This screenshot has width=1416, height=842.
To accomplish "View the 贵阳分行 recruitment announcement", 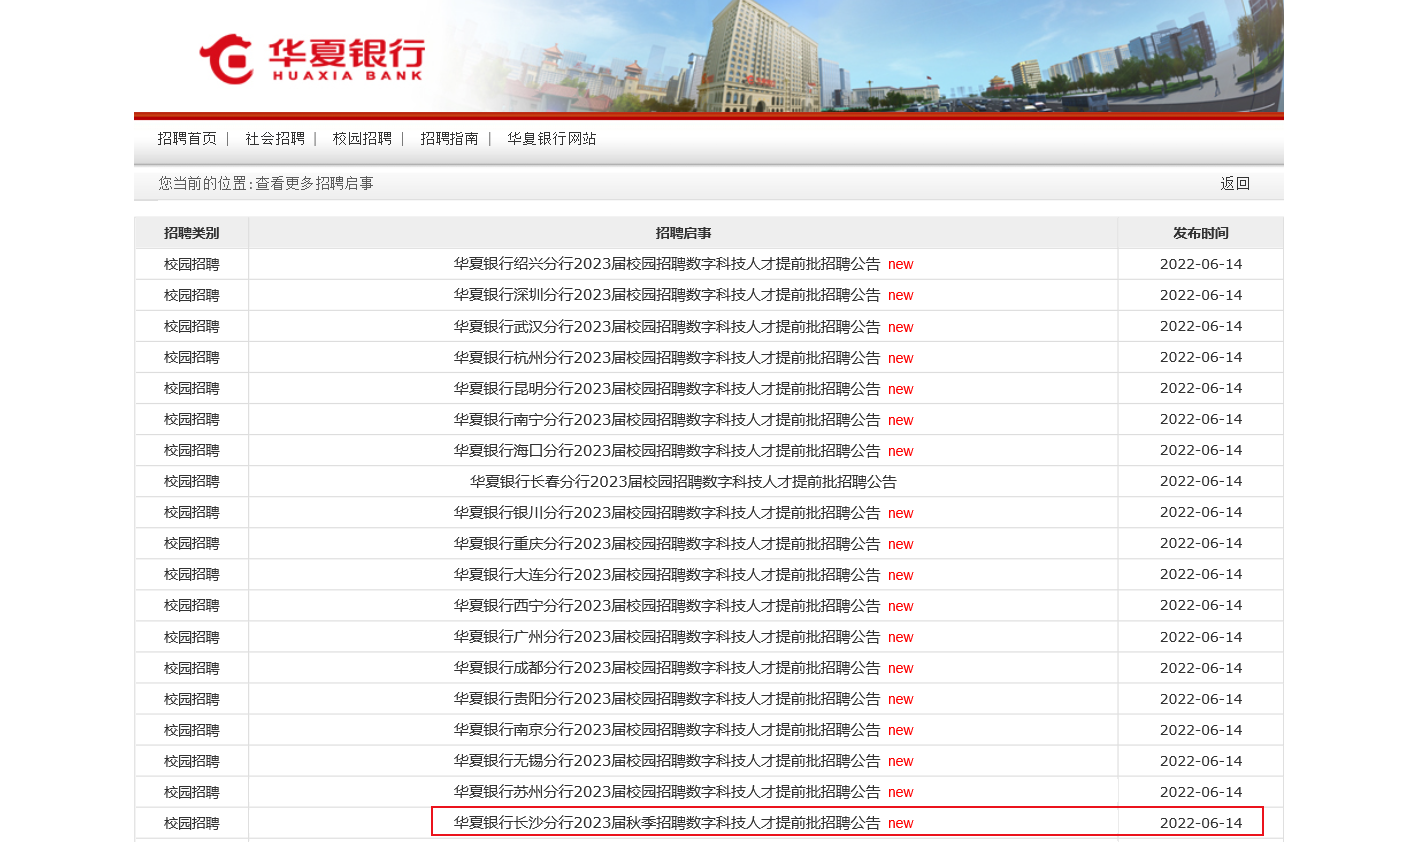I will click(667, 699).
